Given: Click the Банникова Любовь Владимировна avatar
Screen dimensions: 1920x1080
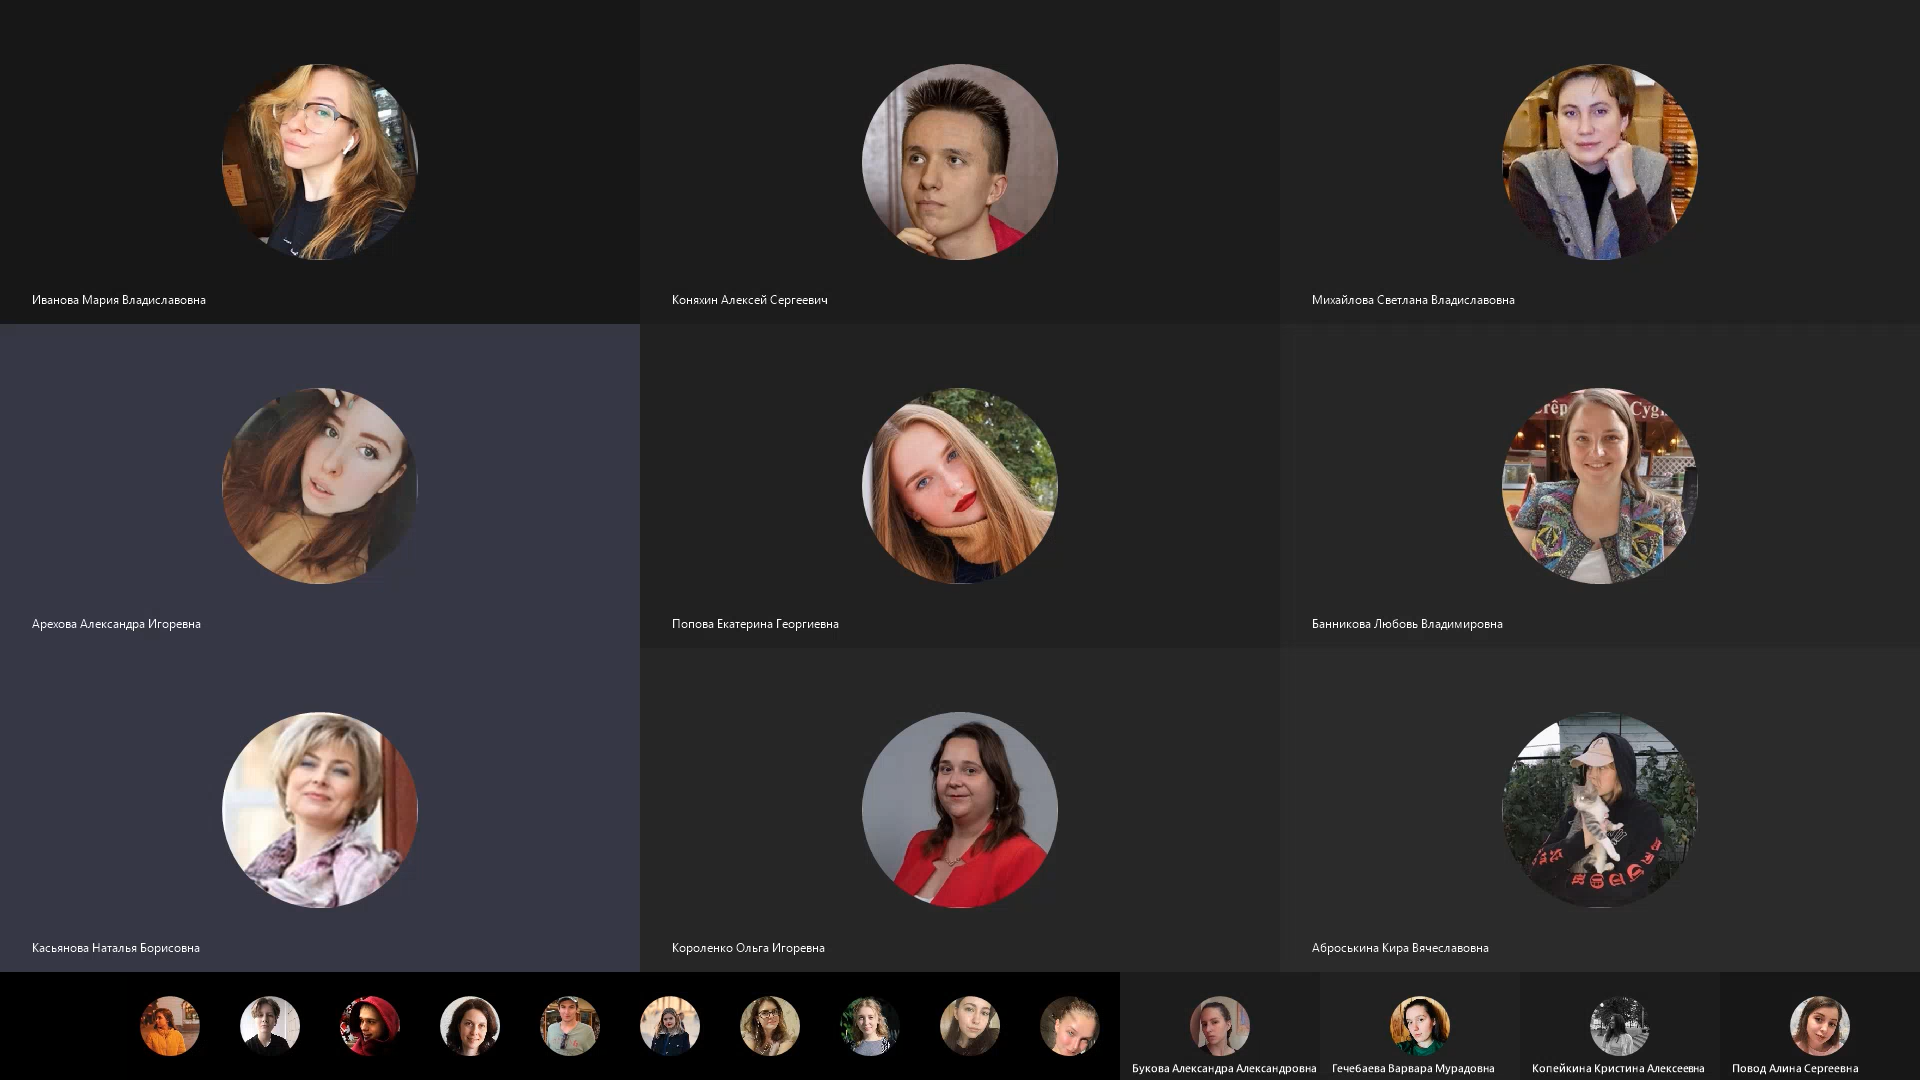Looking at the screenshot, I should click(1600, 486).
